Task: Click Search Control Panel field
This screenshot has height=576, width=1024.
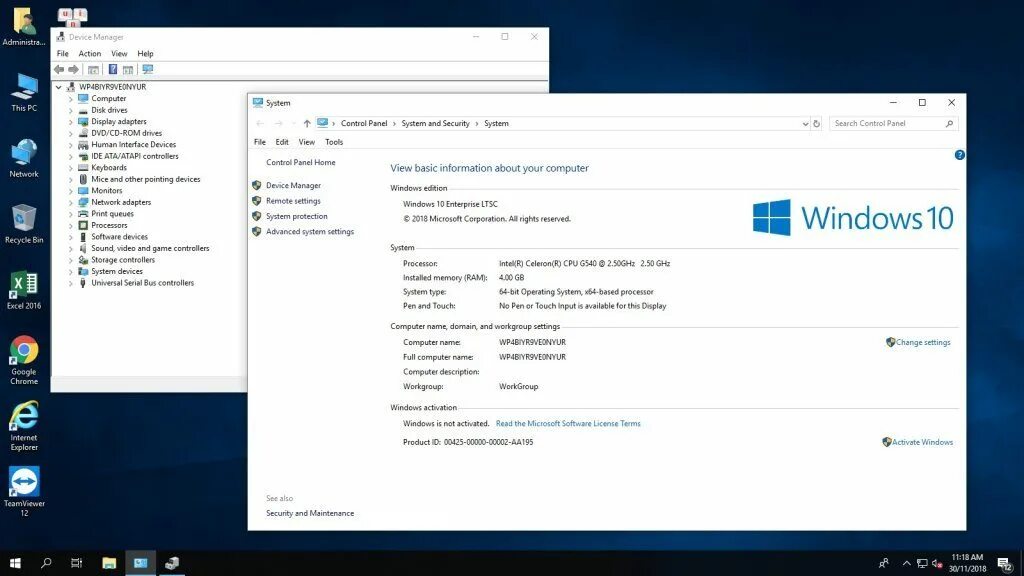Action: [x=893, y=123]
